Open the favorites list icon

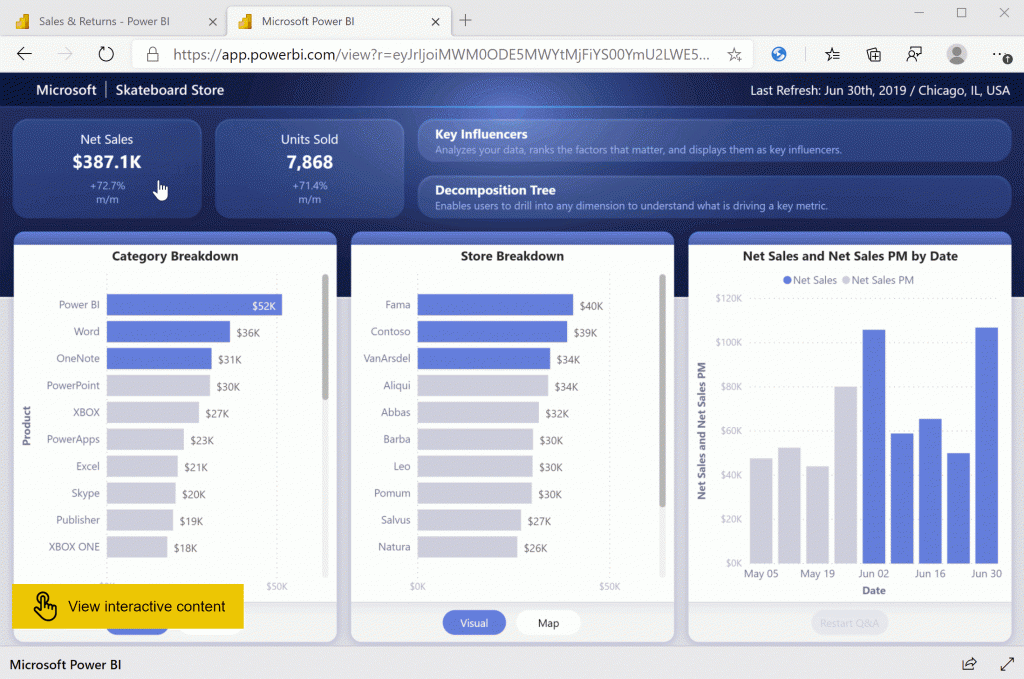pos(832,54)
